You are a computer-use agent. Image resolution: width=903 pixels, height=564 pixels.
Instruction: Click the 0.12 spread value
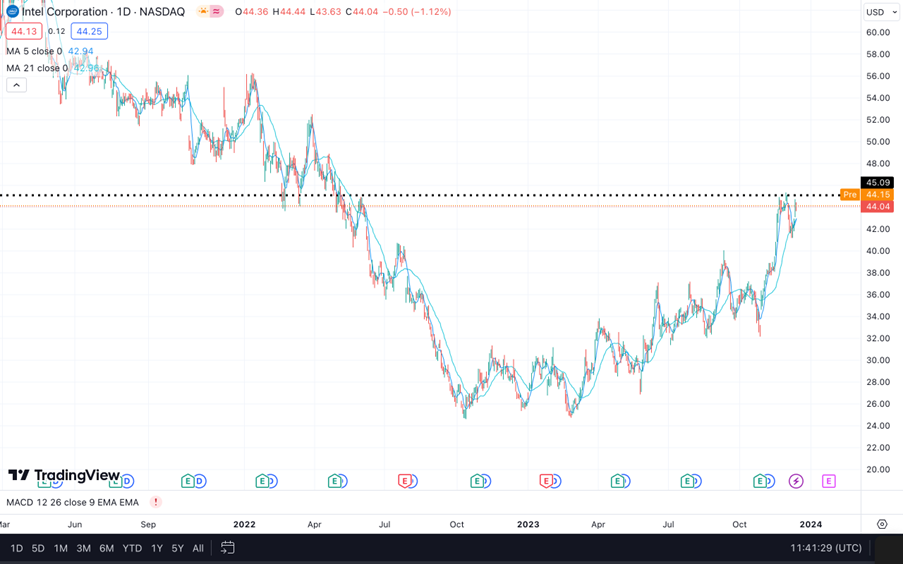(x=56, y=31)
